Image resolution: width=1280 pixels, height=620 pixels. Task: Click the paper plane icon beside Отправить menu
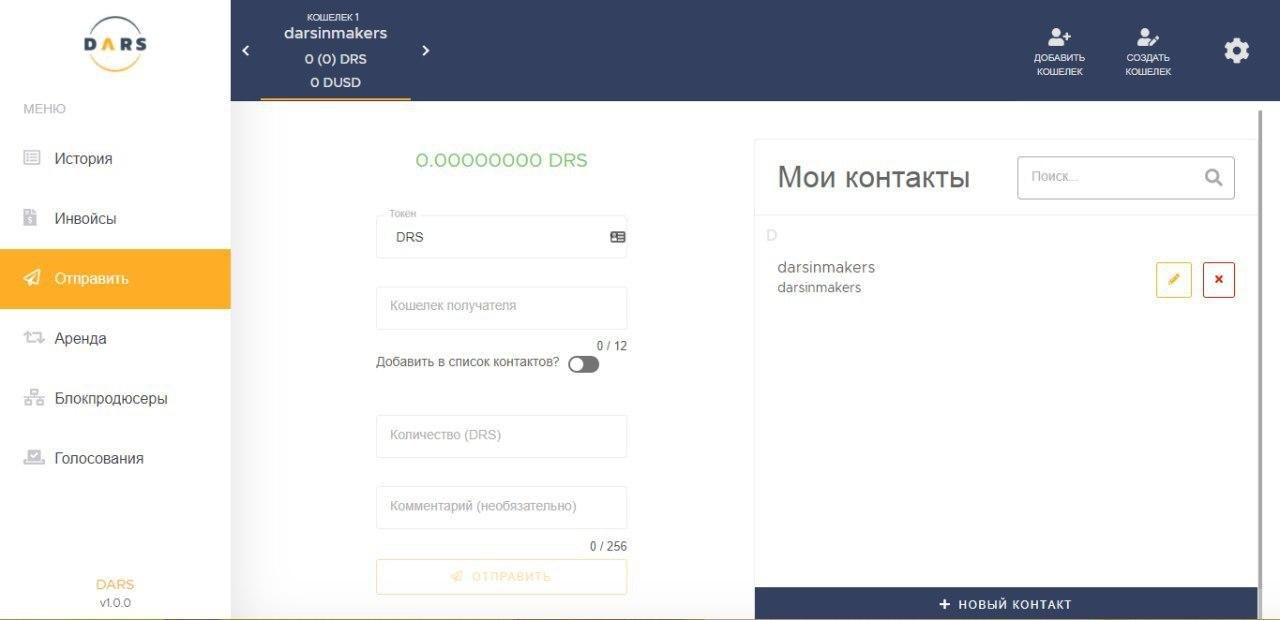coord(33,278)
